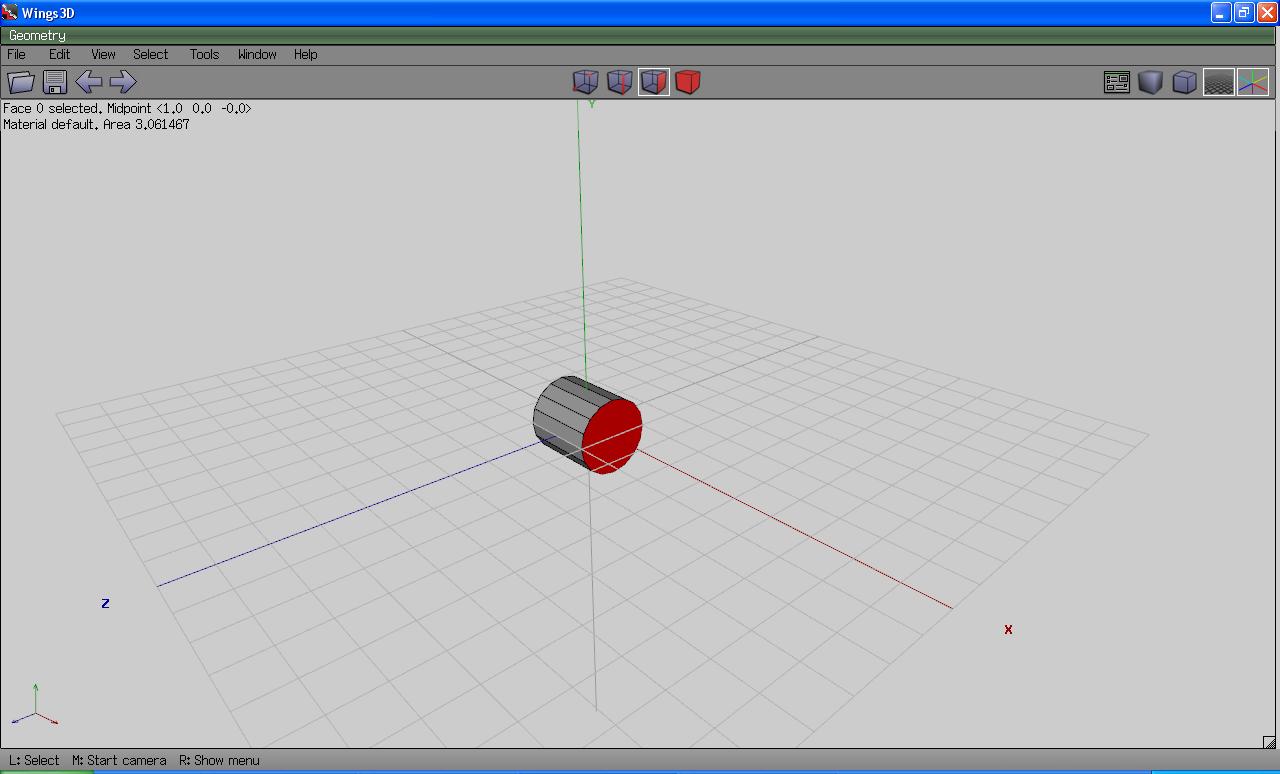Viewport: 1280px width, 774px height.
Task: Save the model with the floppy disk icon
Action: tap(55, 82)
